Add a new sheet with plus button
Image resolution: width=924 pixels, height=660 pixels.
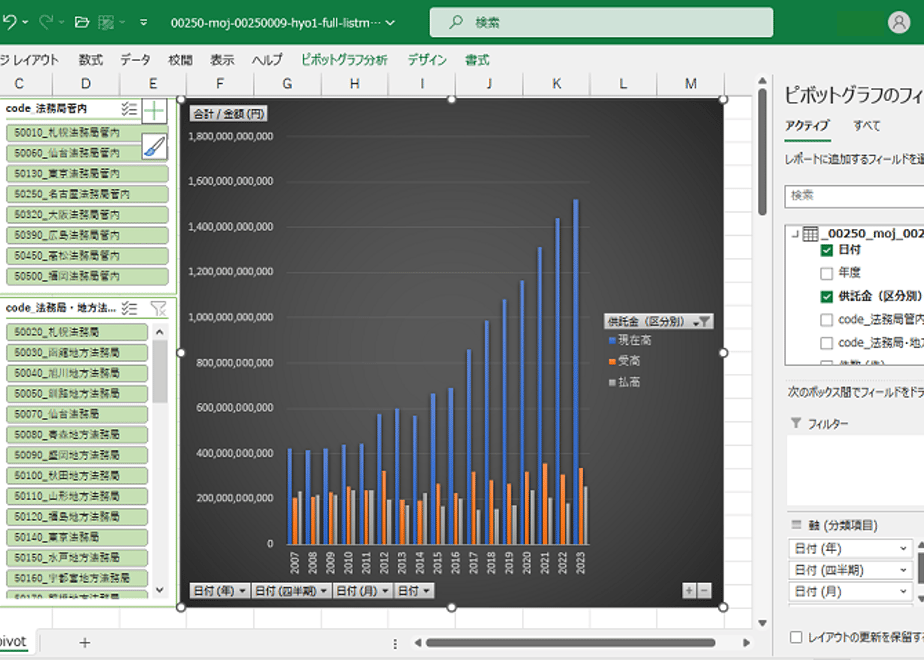(85, 642)
